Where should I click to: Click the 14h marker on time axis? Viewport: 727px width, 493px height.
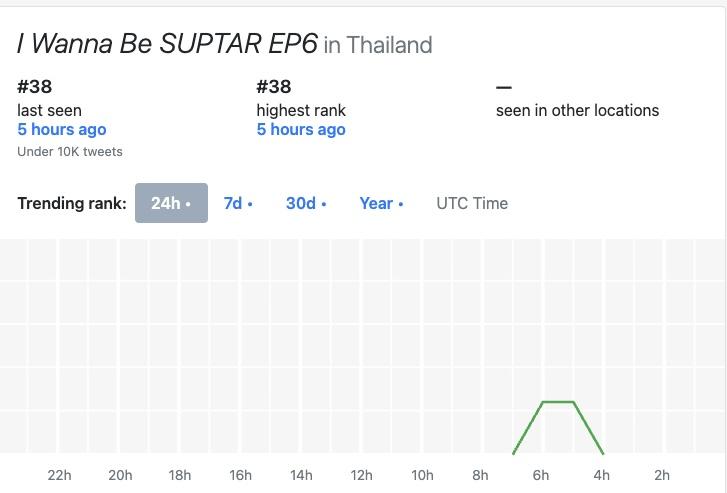coord(301,475)
